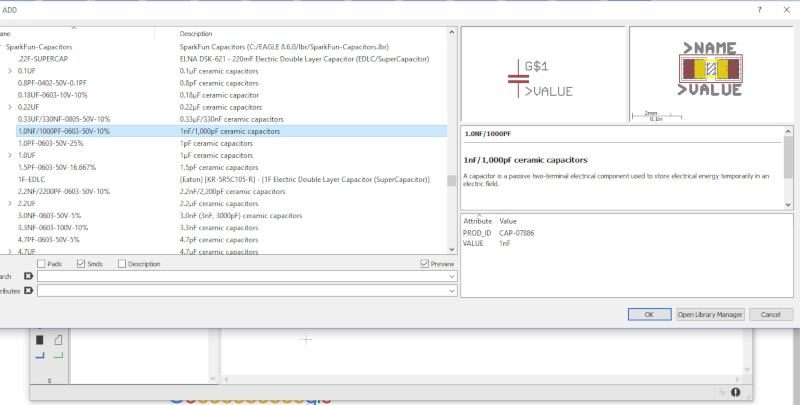Select the green corner-line tool in background window

(58, 355)
